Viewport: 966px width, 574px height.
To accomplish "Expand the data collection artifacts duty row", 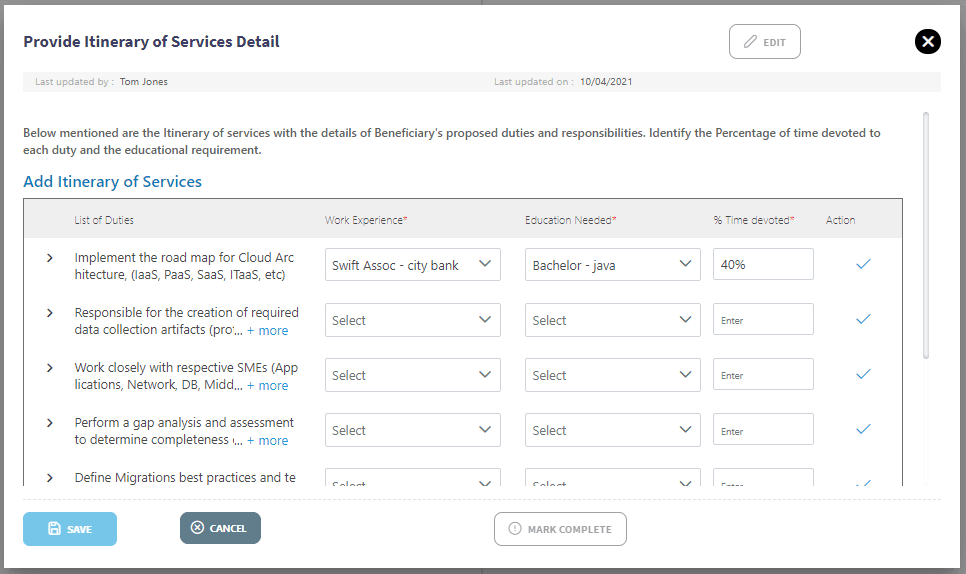I will pos(49,313).
